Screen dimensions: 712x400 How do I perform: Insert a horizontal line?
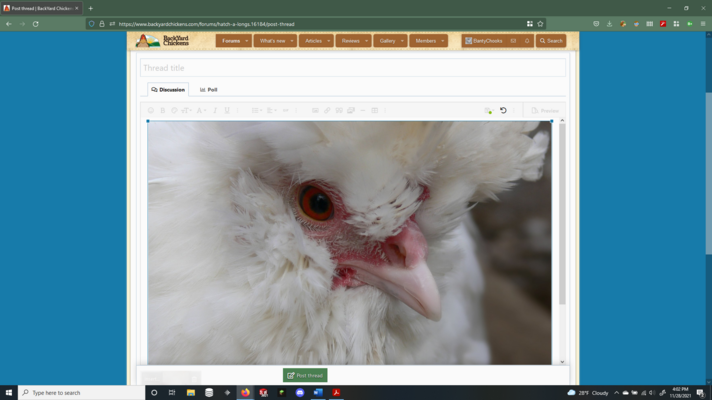[x=363, y=110]
